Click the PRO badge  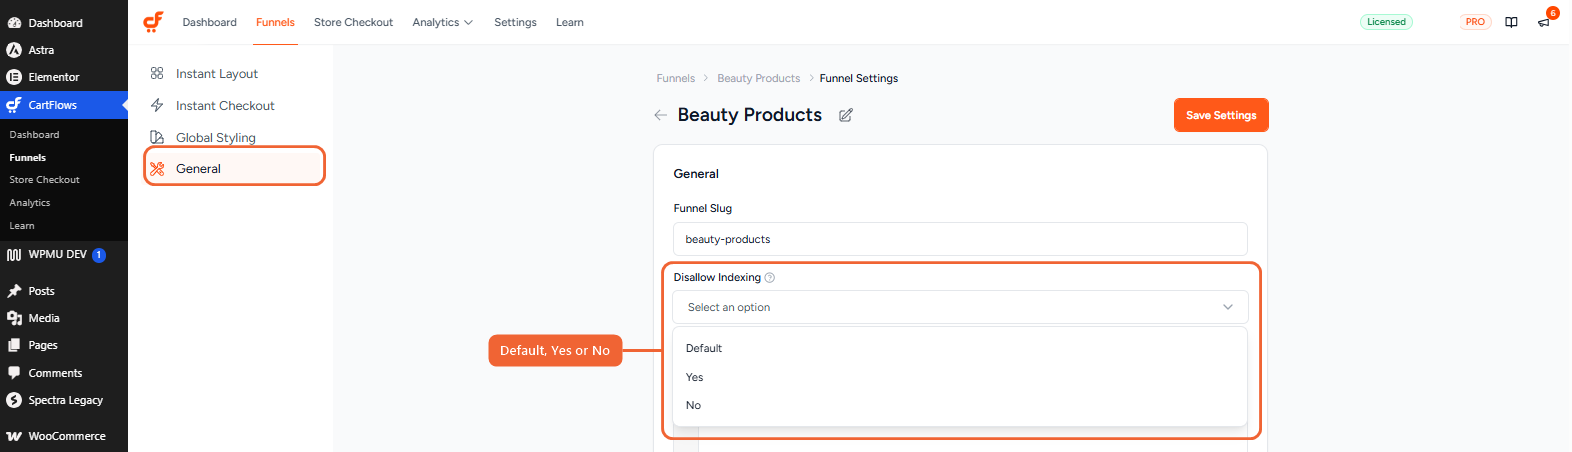pyautogui.click(x=1475, y=22)
